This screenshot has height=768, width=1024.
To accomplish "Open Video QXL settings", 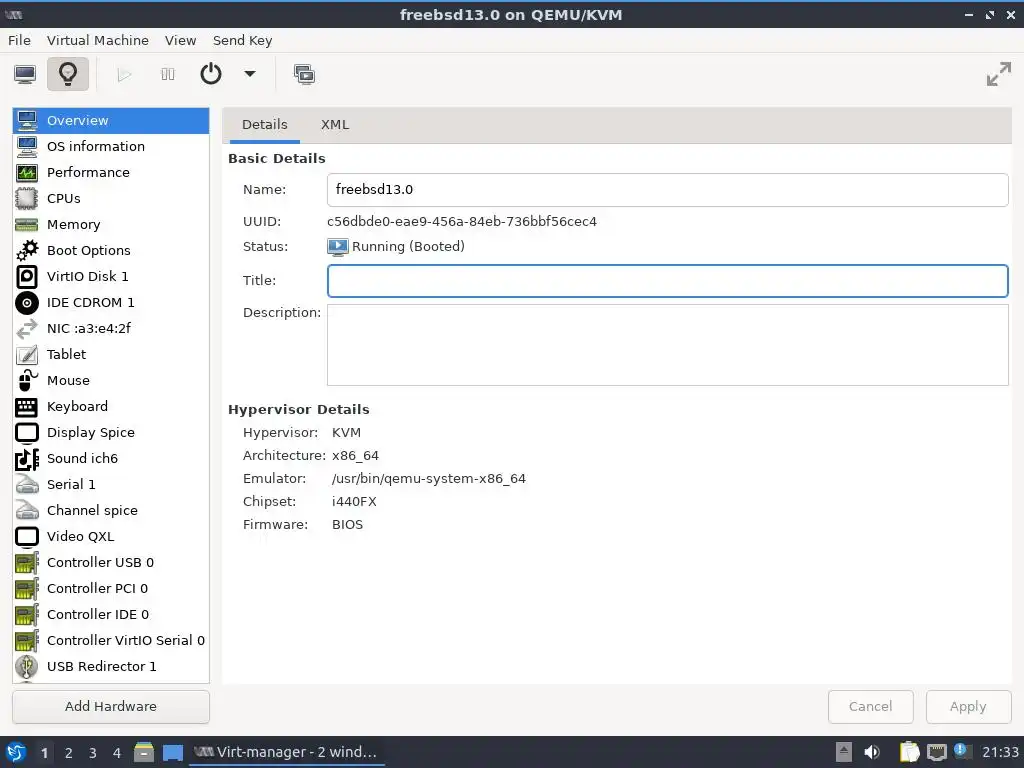I will click(x=111, y=537).
